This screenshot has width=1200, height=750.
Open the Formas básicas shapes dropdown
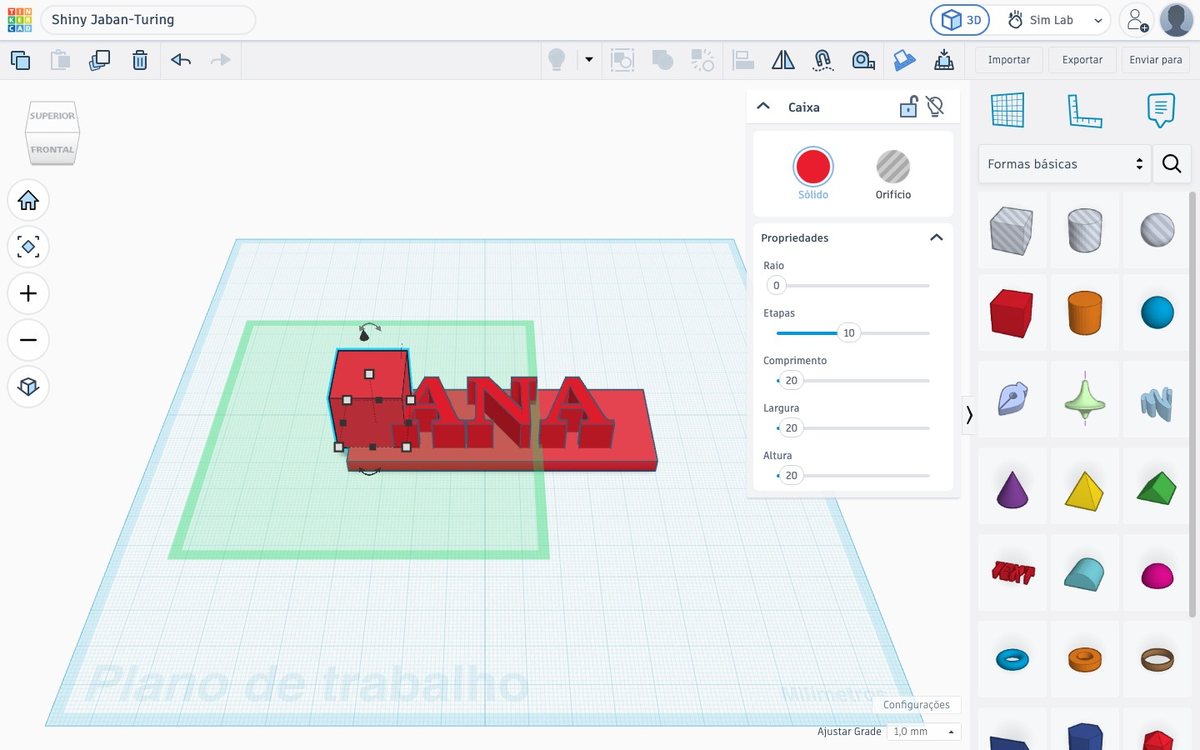1065,164
